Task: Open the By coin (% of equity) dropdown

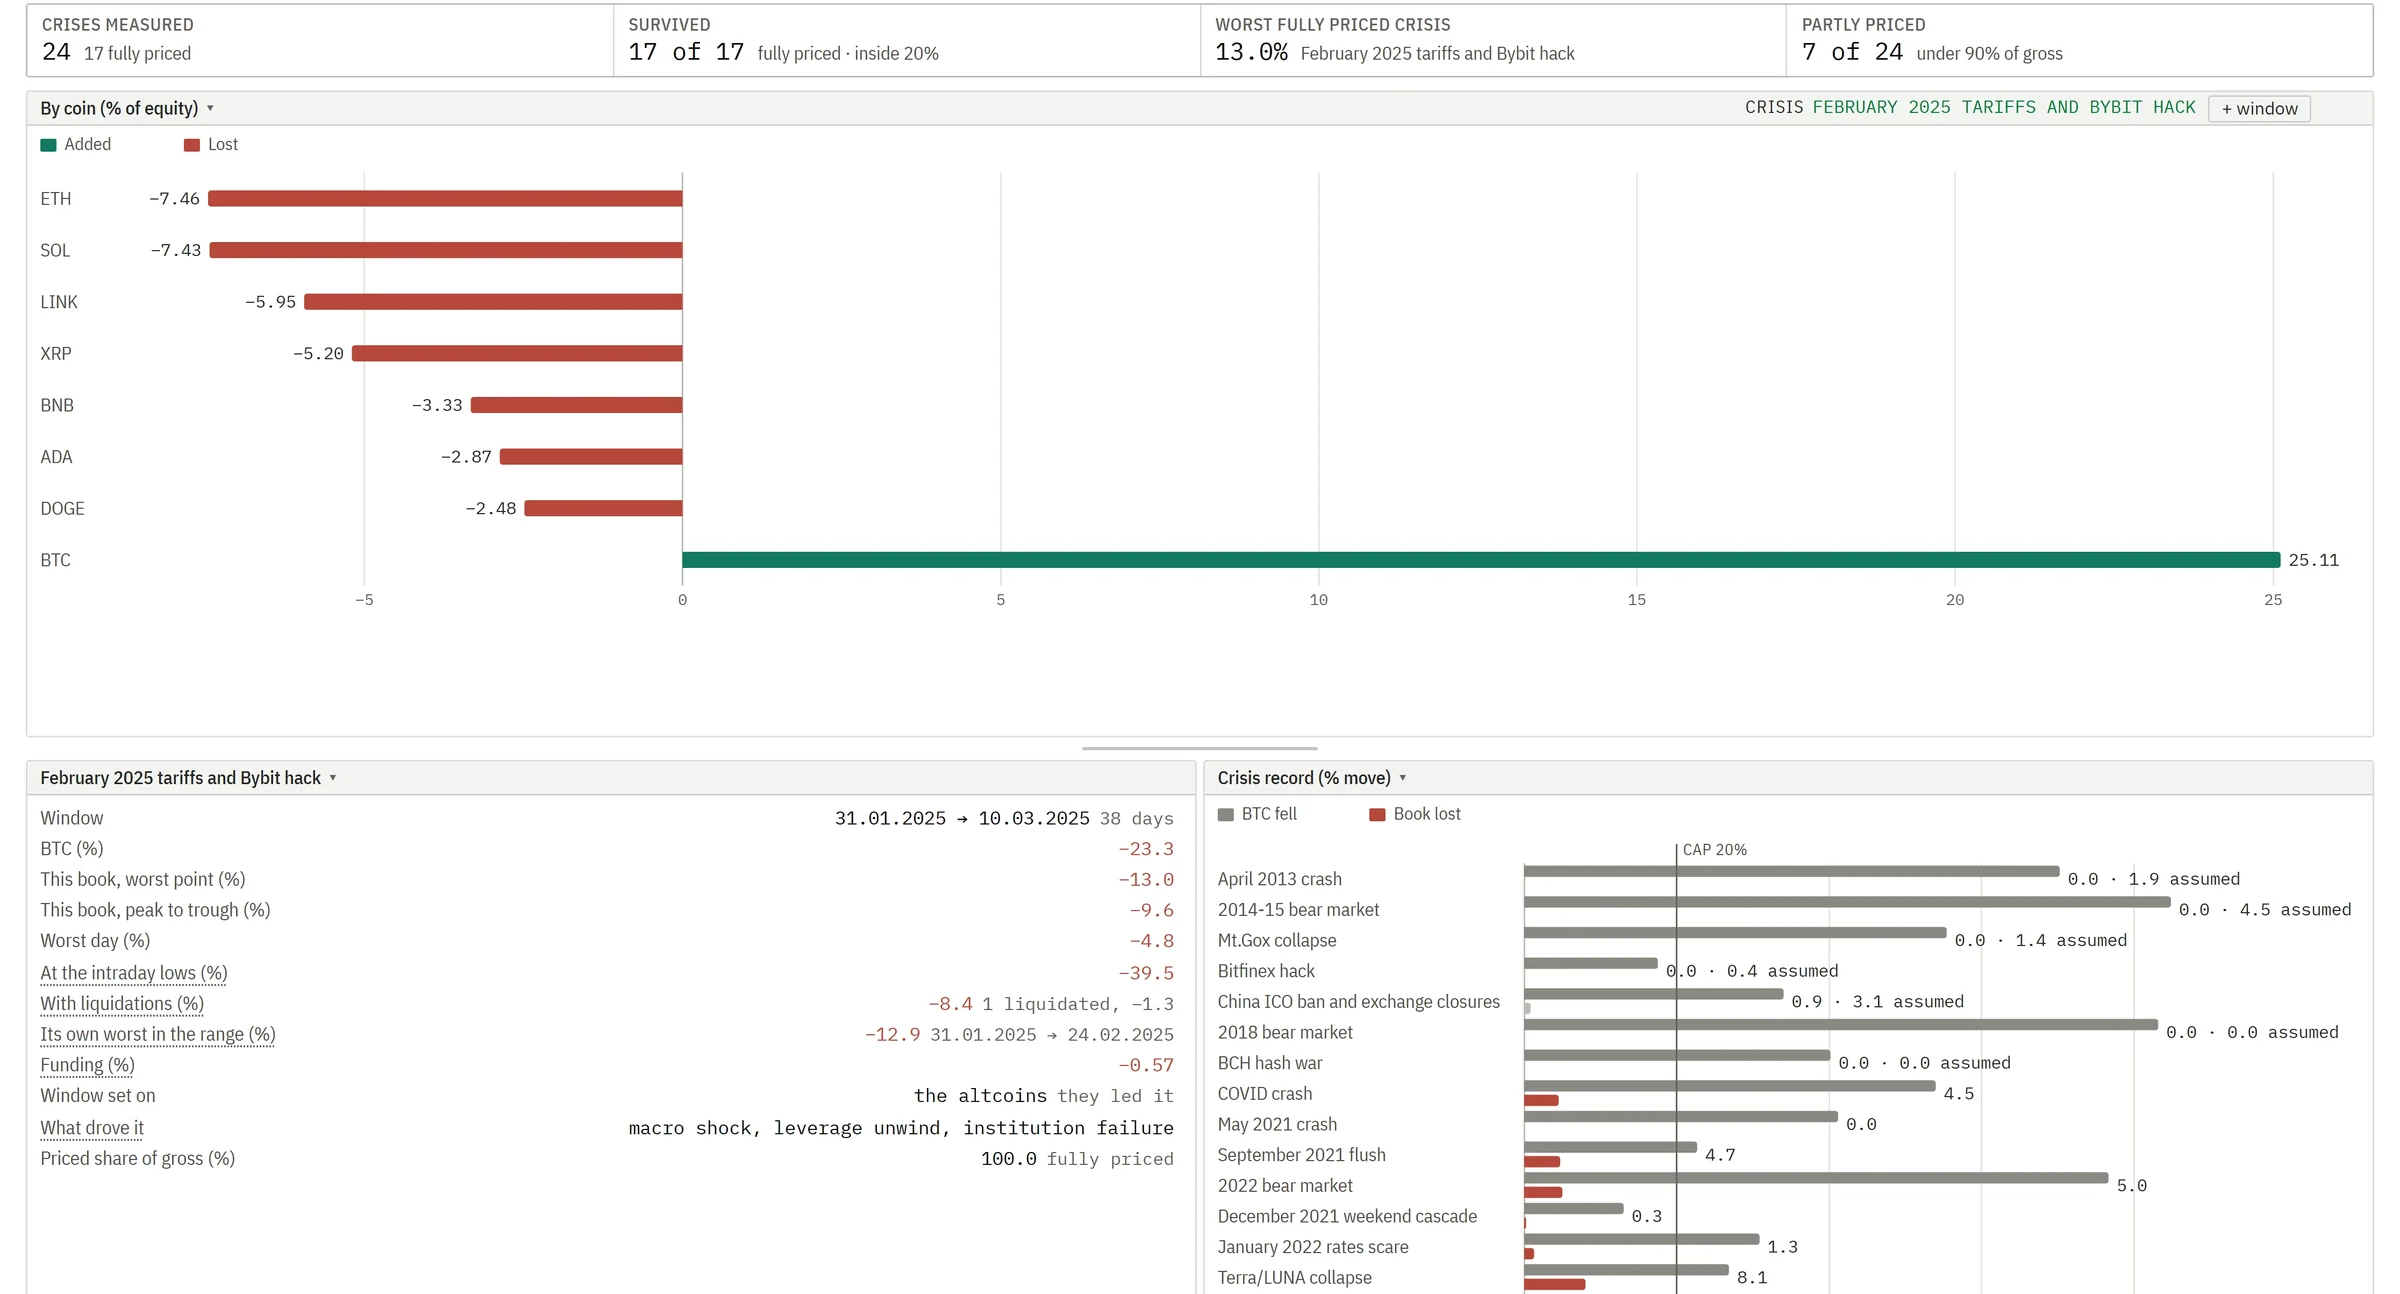Action: pos(127,108)
